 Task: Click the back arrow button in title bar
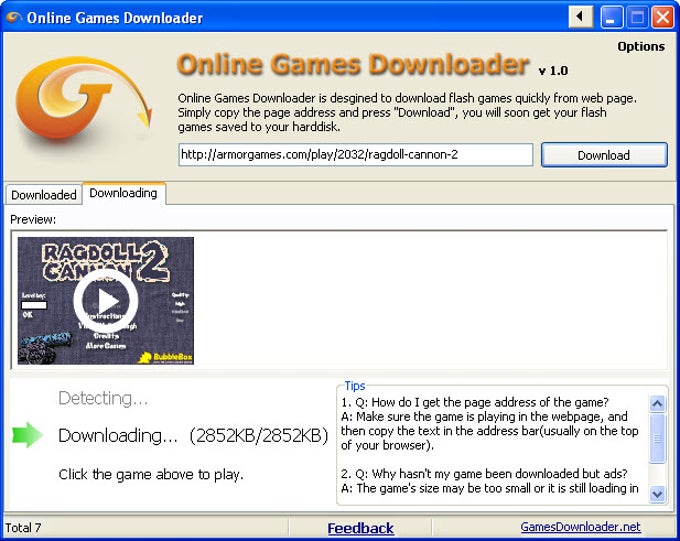[580, 17]
